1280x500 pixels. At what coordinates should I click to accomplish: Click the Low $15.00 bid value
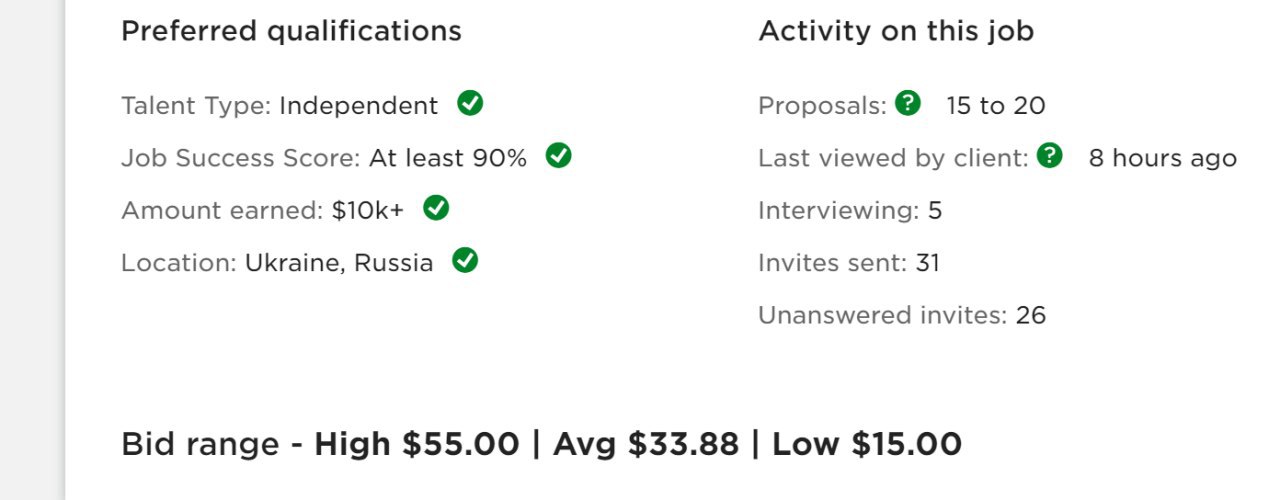tap(867, 444)
